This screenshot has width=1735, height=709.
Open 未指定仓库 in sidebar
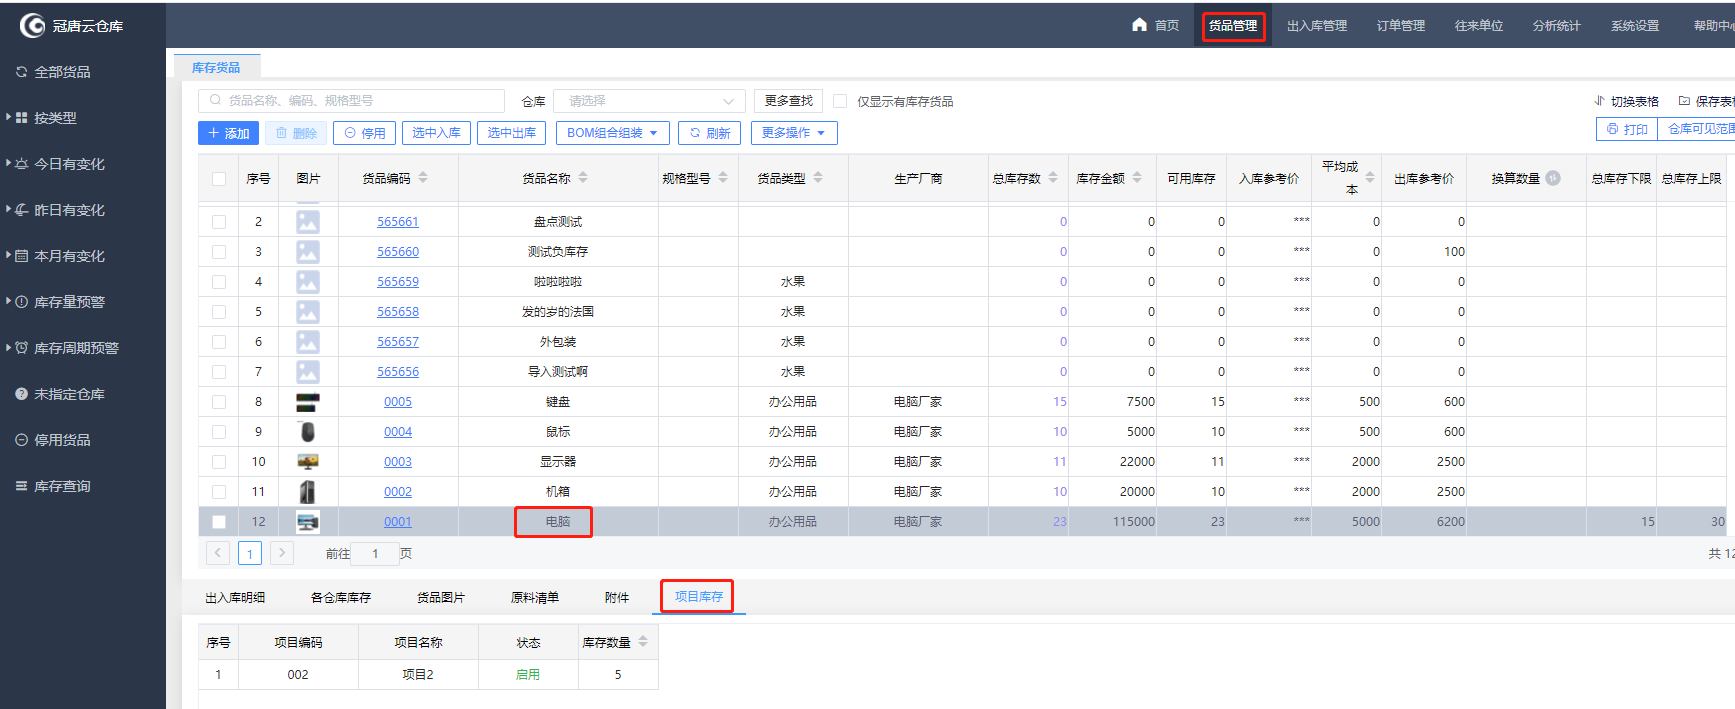pos(69,394)
